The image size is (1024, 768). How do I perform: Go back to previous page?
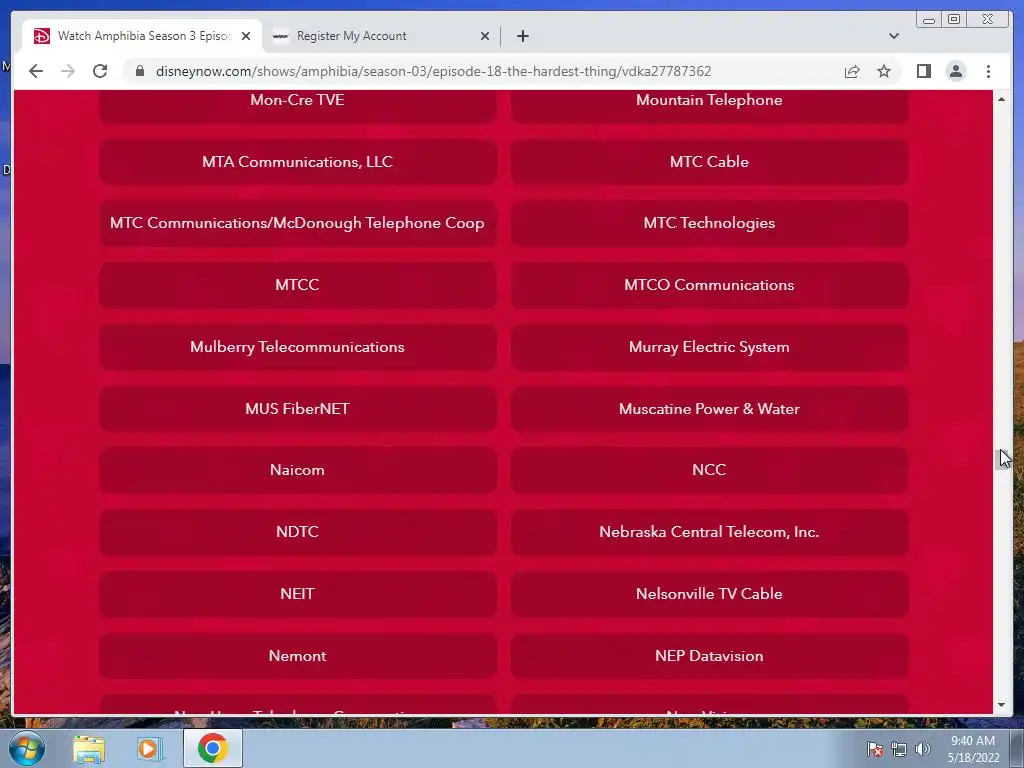point(36,71)
